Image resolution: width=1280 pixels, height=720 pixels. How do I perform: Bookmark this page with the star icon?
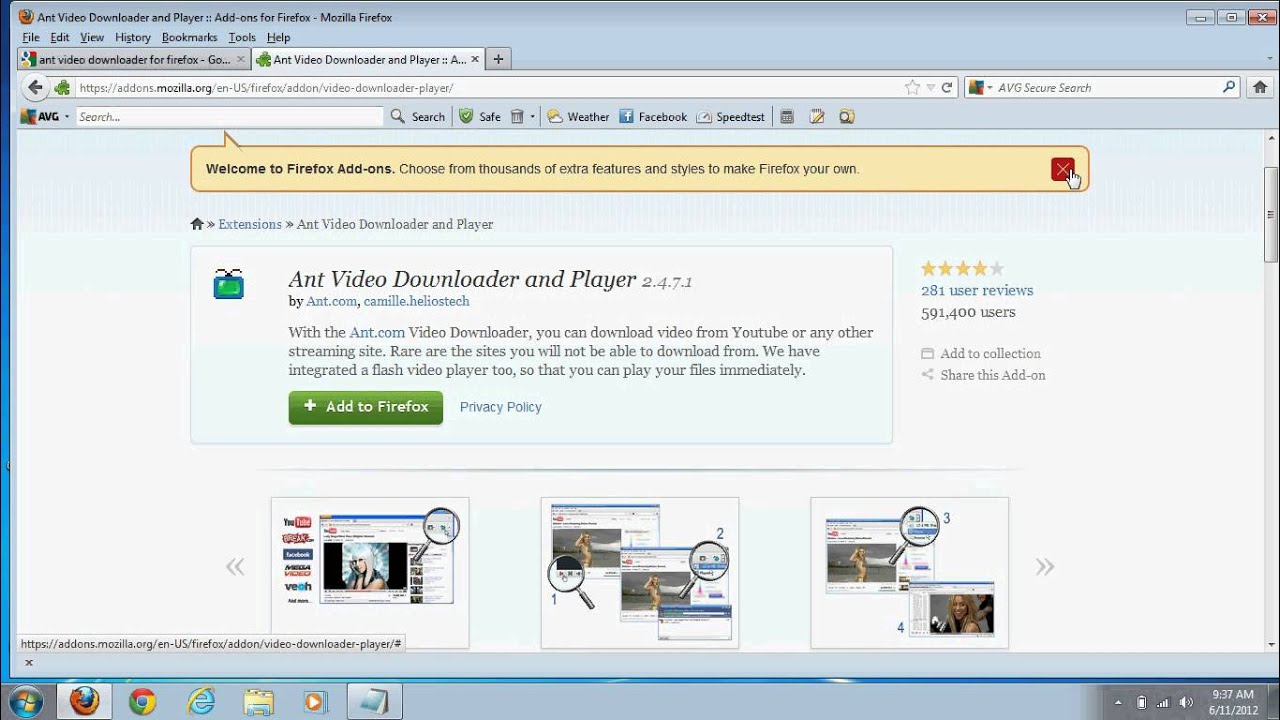coord(912,87)
